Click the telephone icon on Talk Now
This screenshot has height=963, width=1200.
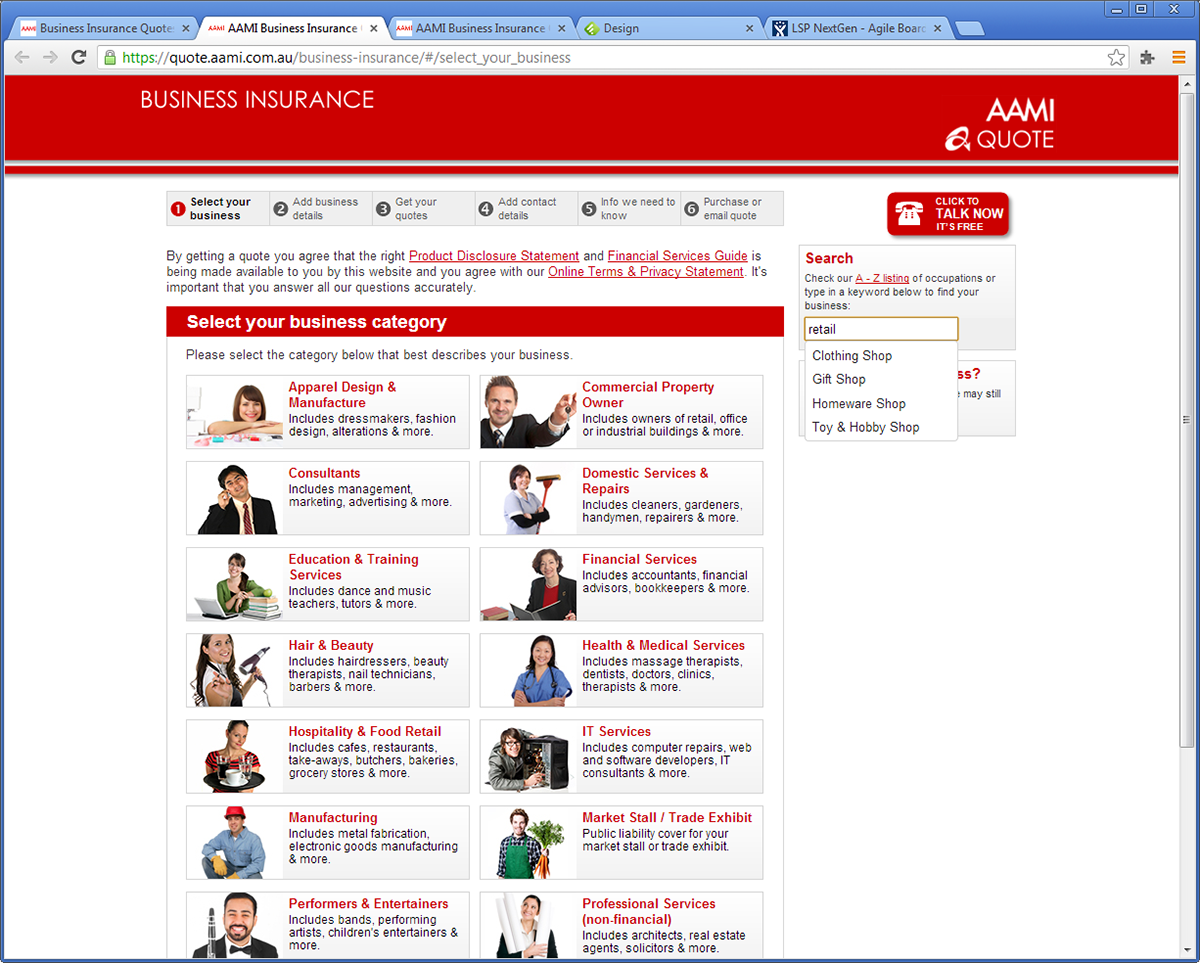tap(909, 214)
